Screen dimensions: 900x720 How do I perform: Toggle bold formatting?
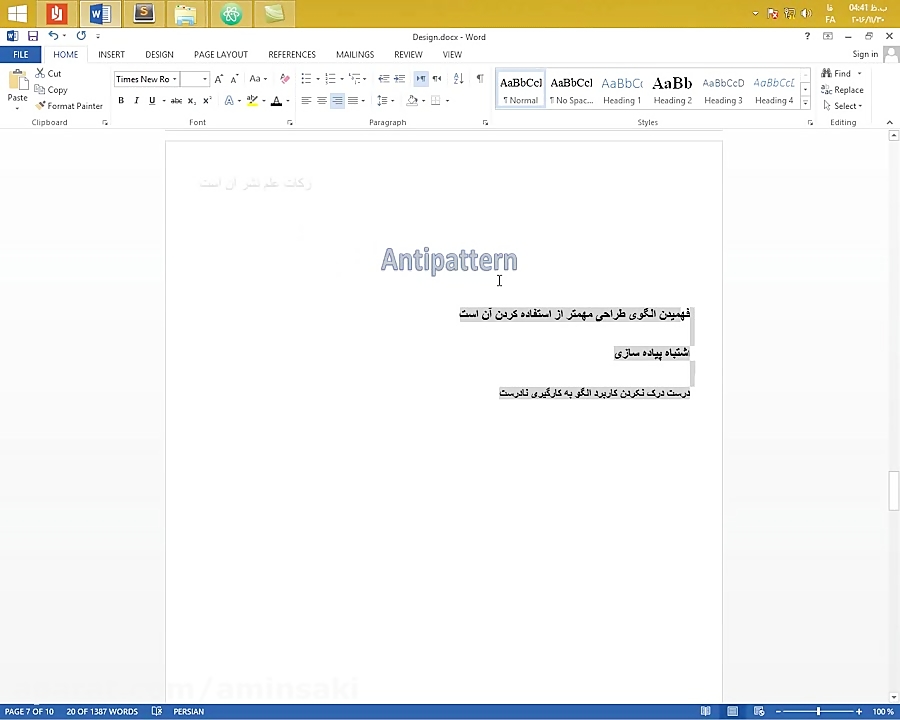pos(120,100)
